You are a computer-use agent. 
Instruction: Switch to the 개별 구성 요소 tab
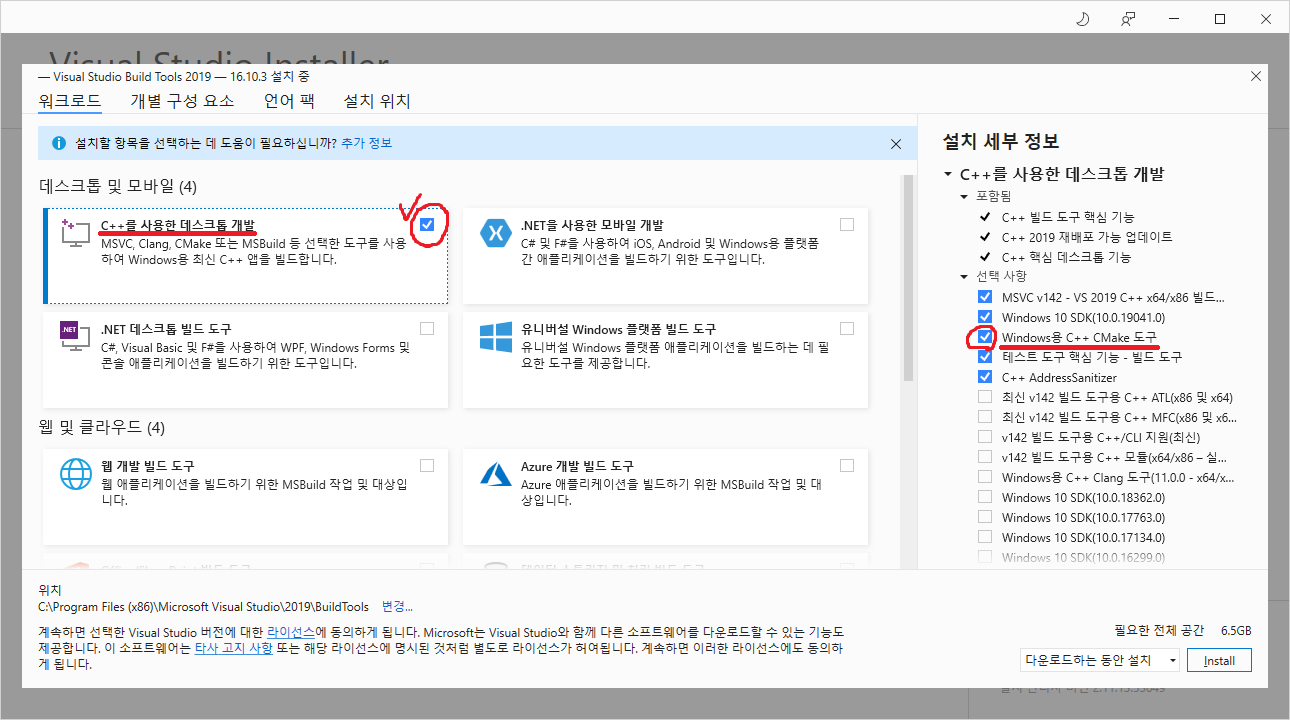click(x=182, y=101)
